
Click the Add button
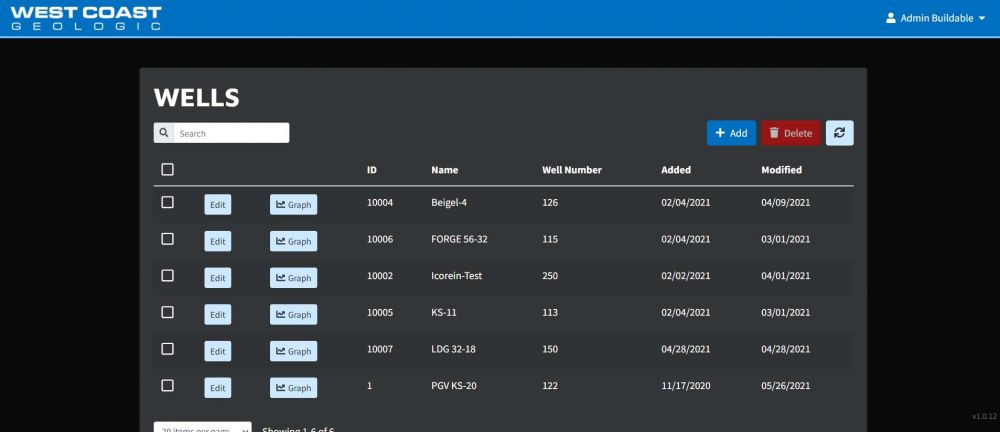coord(732,133)
